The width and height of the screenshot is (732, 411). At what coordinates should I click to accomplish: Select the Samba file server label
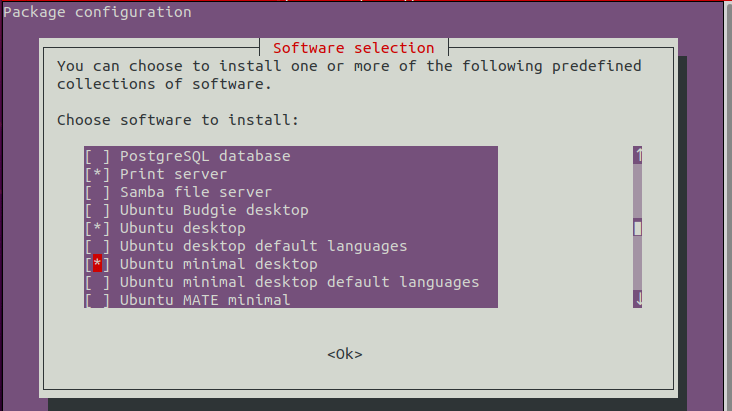[196, 192]
